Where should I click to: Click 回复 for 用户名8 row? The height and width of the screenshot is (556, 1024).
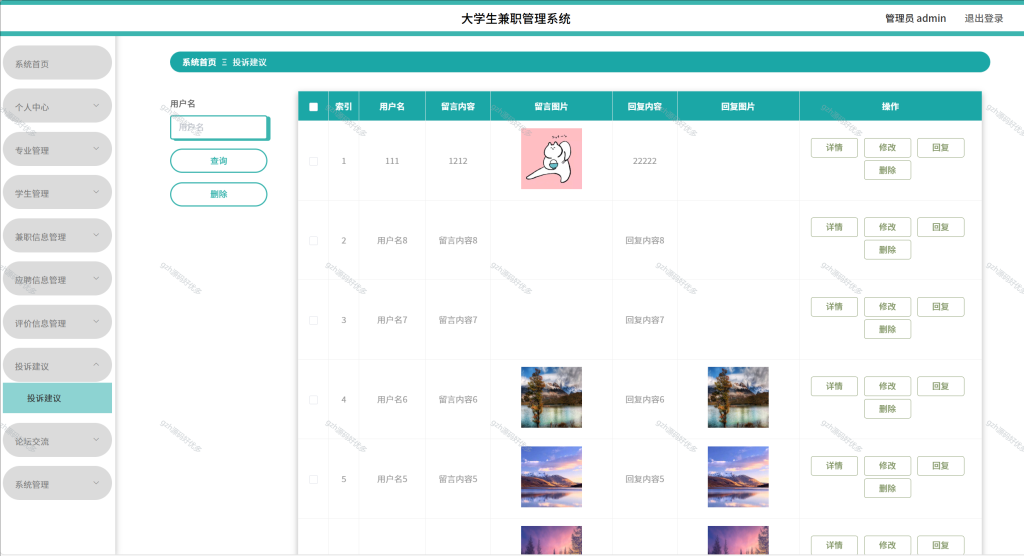point(940,227)
